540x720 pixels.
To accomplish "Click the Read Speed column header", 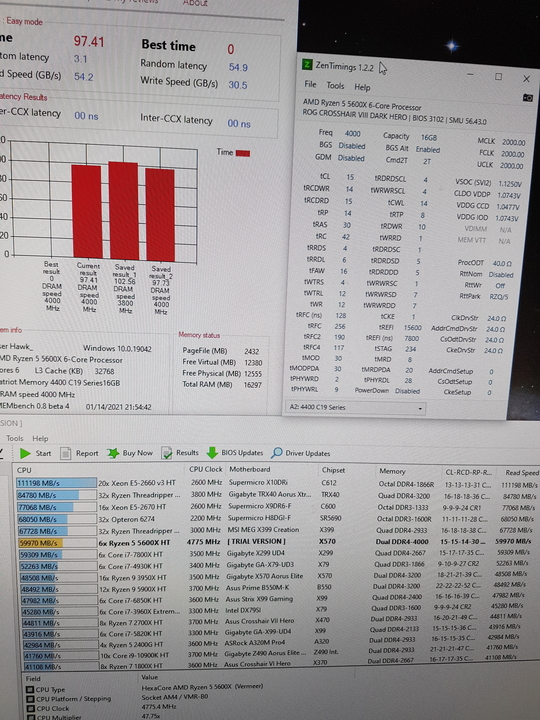I will pyautogui.click(x=522, y=472).
